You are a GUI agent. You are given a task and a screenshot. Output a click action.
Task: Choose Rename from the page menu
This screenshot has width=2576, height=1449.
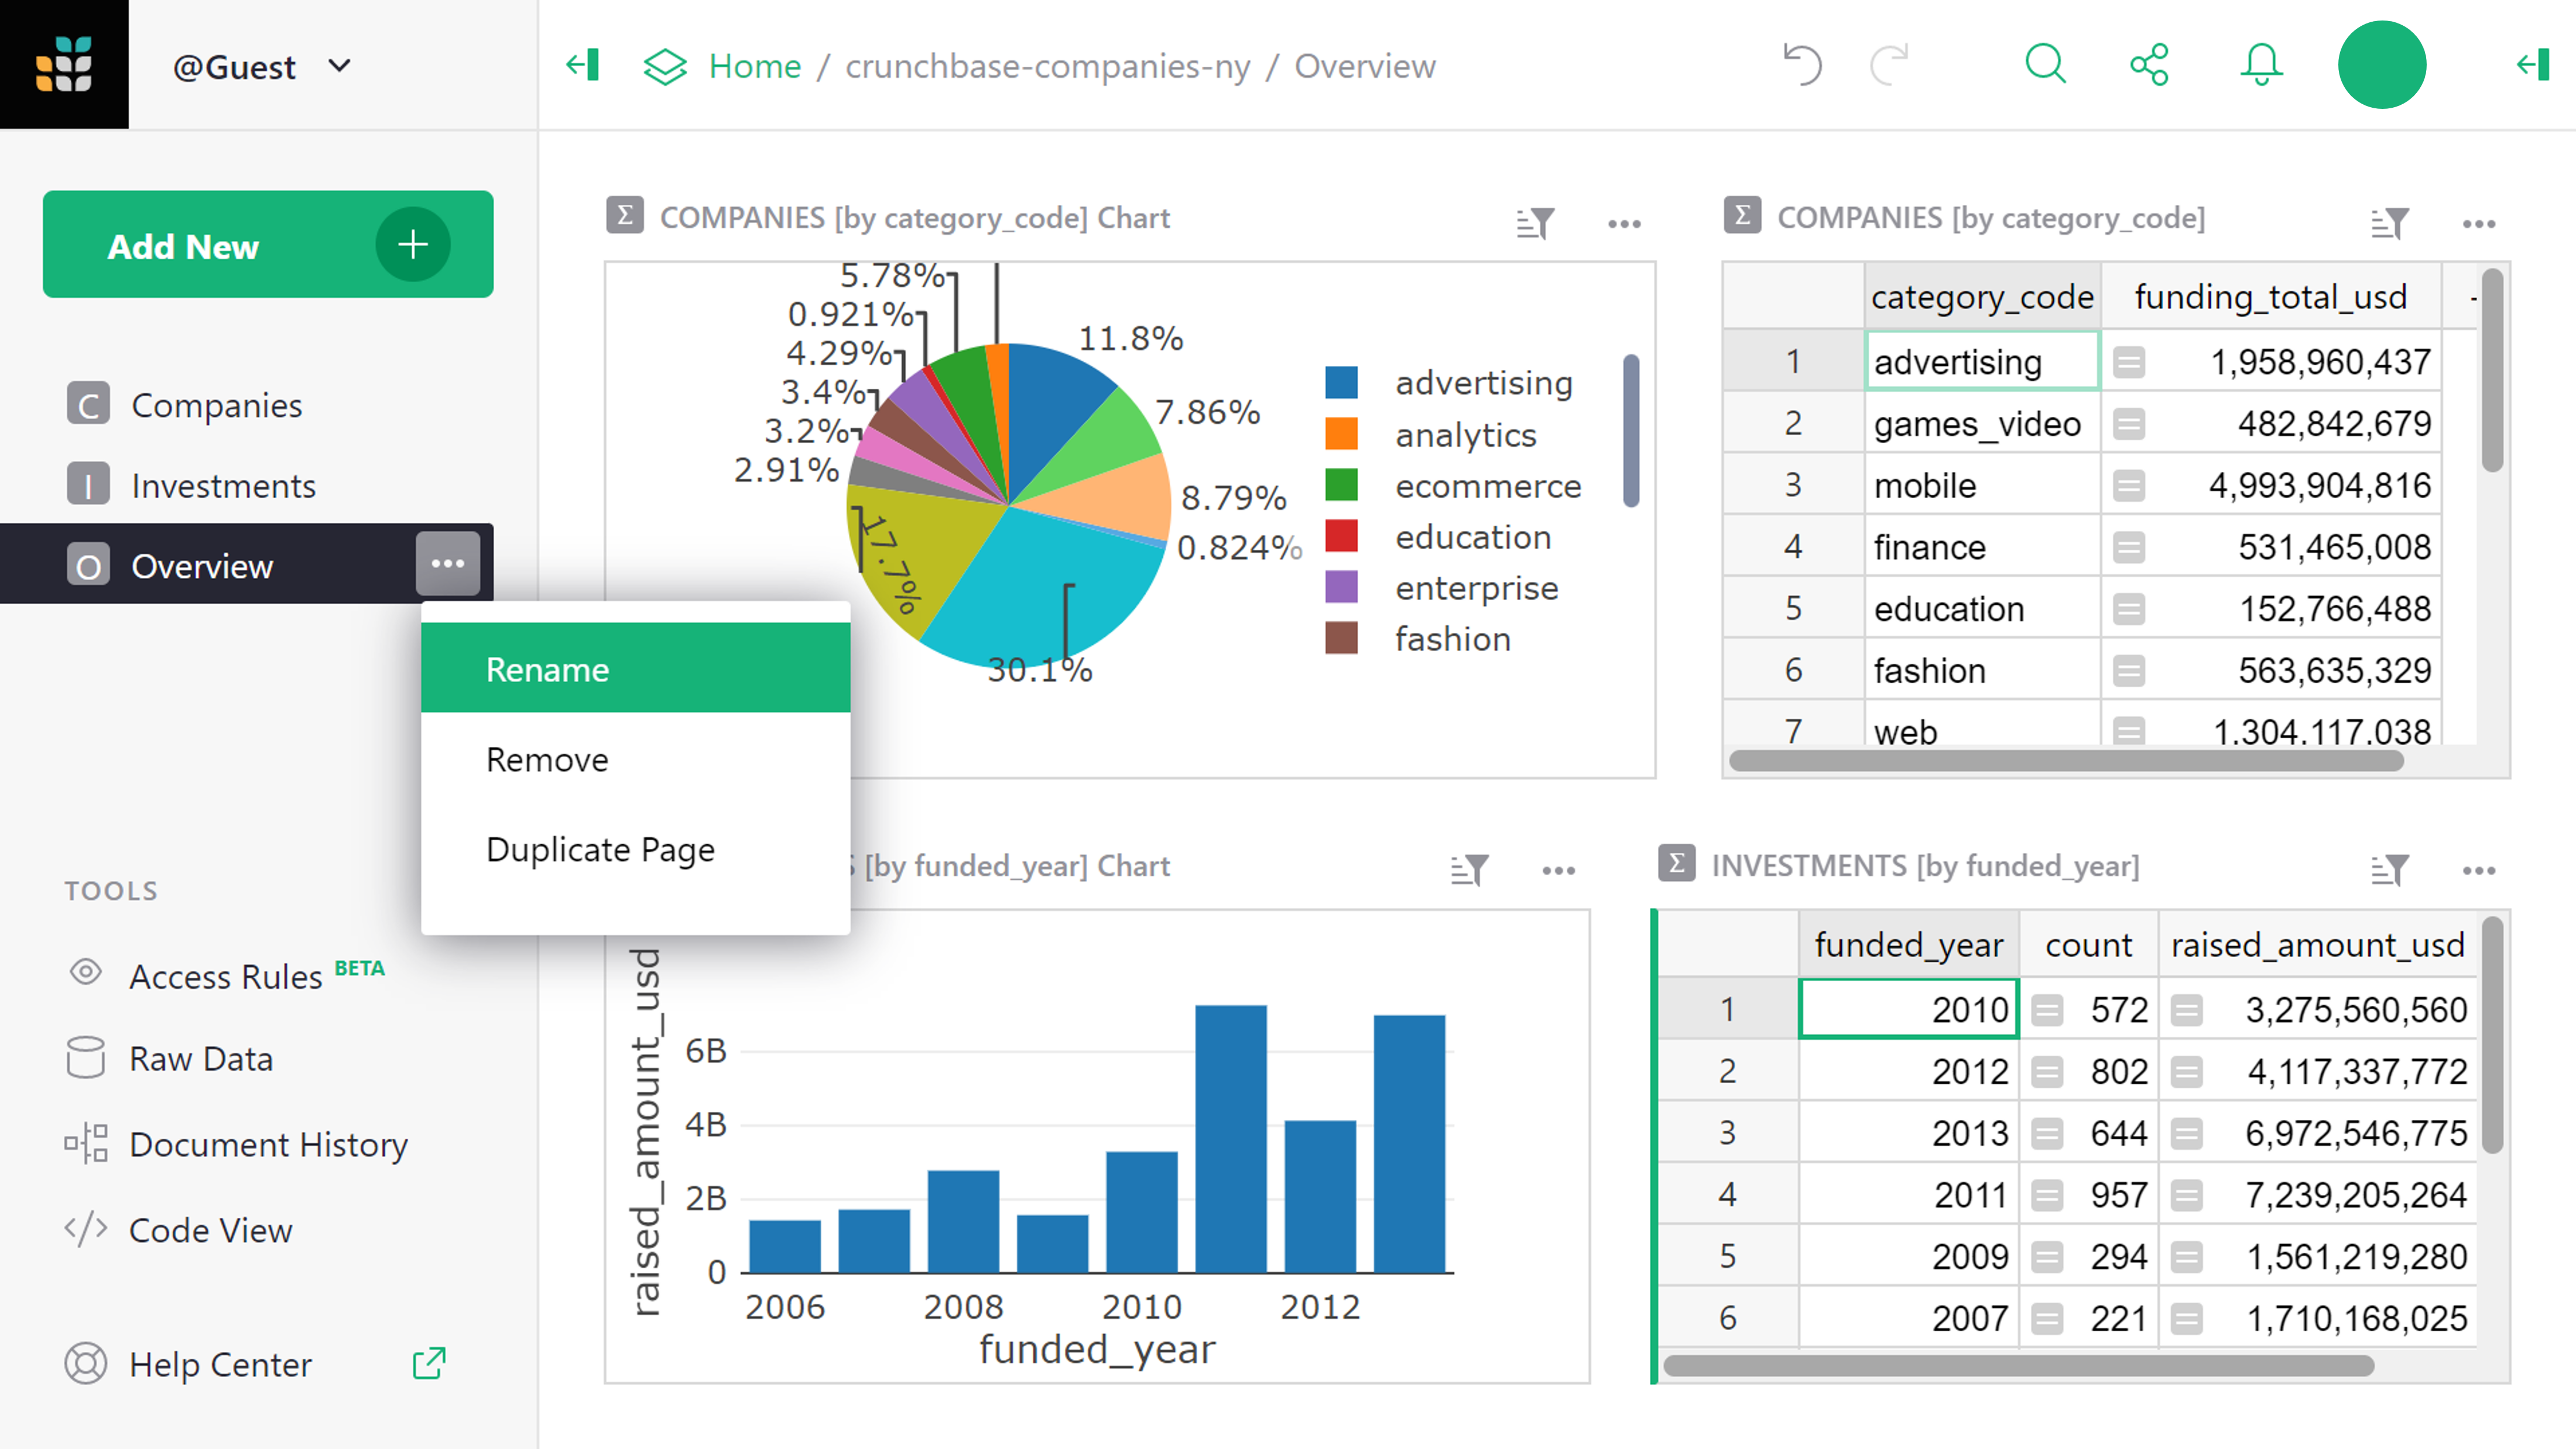coord(547,669)
